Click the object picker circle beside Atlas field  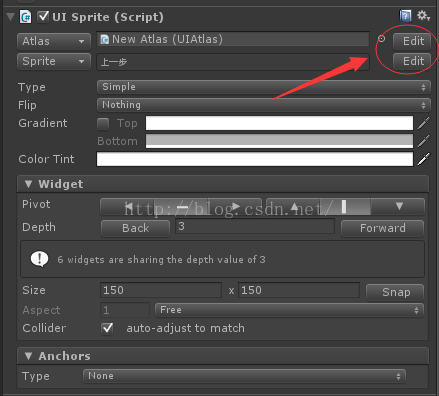[381, 39]
